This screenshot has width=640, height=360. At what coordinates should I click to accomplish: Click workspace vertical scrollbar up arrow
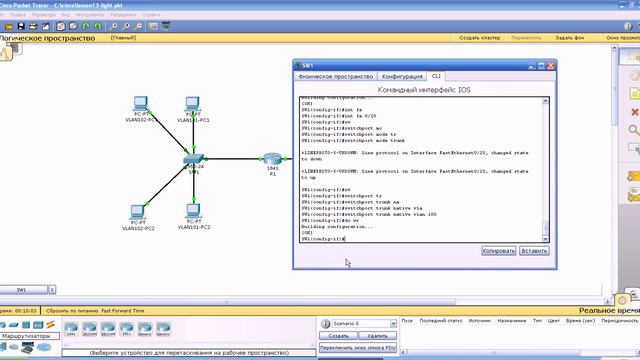coord(614,48)
